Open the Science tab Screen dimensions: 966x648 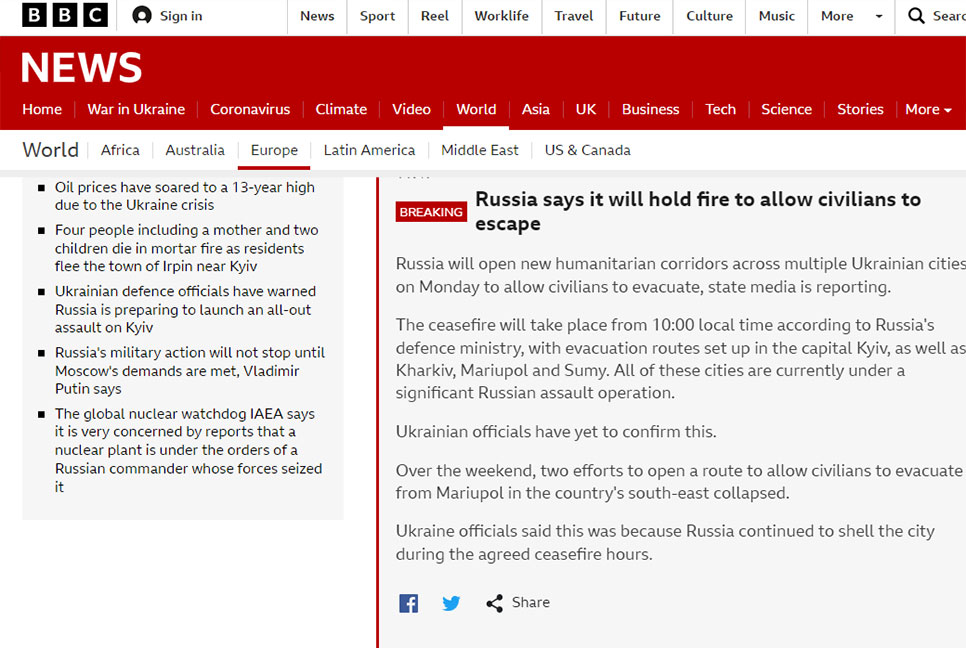786,110
